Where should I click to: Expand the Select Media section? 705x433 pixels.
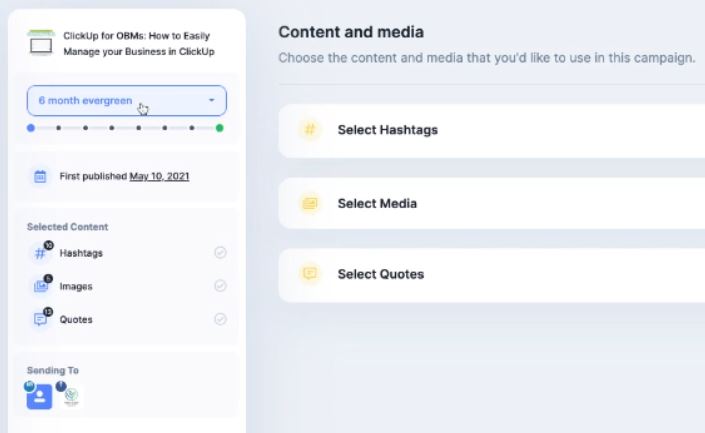[490, 203]
